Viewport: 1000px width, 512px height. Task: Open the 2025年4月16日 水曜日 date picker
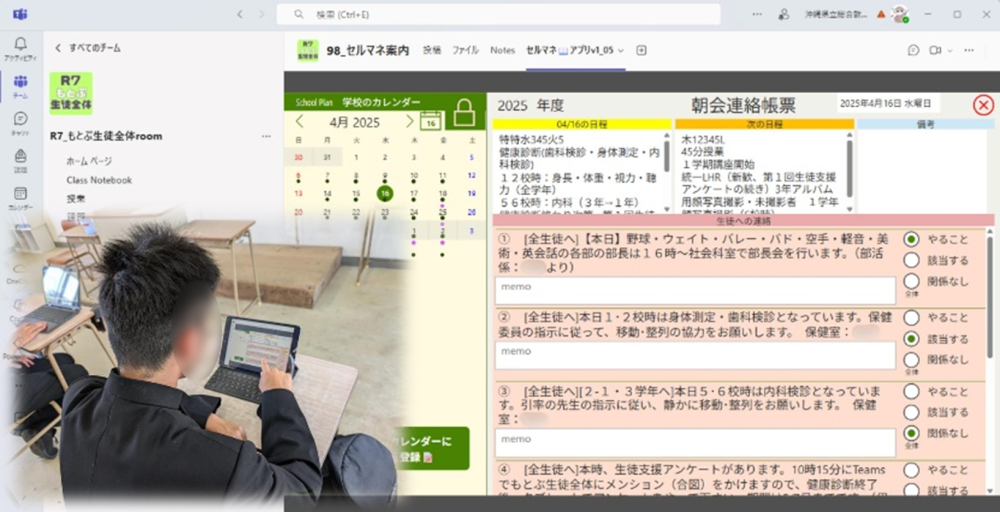(888, 103)
